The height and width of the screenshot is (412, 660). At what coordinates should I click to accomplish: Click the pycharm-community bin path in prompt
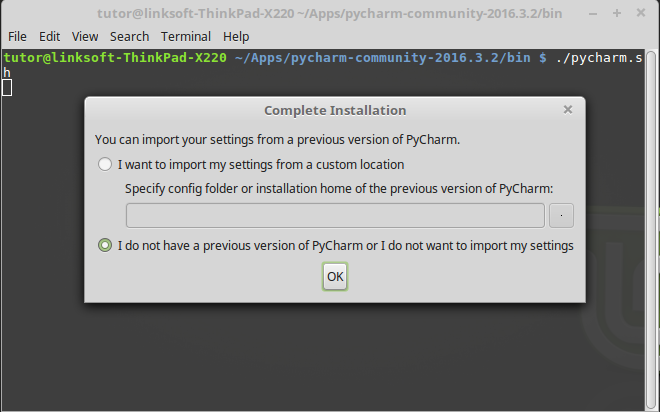point(386,58)
